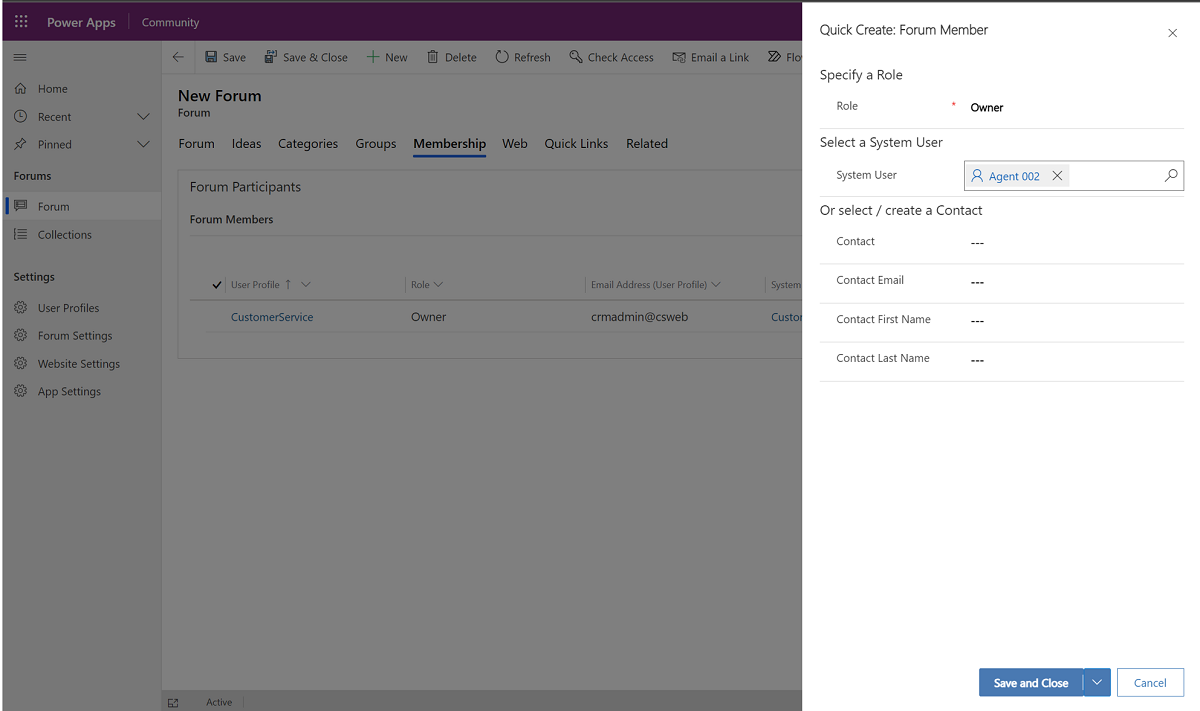
Task: Switch to the Quick Links tab
Action: 576,144
